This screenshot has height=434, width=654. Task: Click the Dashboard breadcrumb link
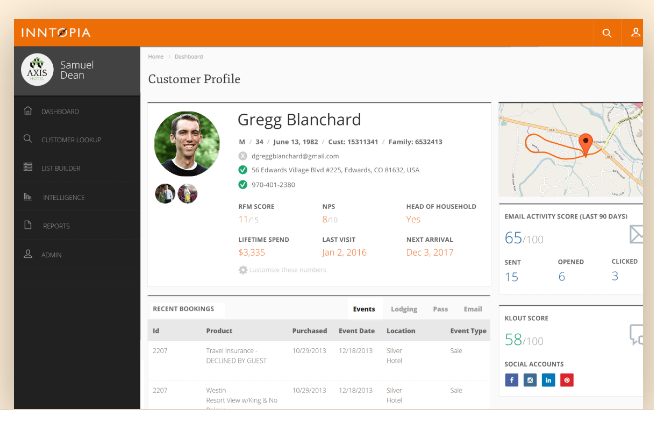coord(189,57)
